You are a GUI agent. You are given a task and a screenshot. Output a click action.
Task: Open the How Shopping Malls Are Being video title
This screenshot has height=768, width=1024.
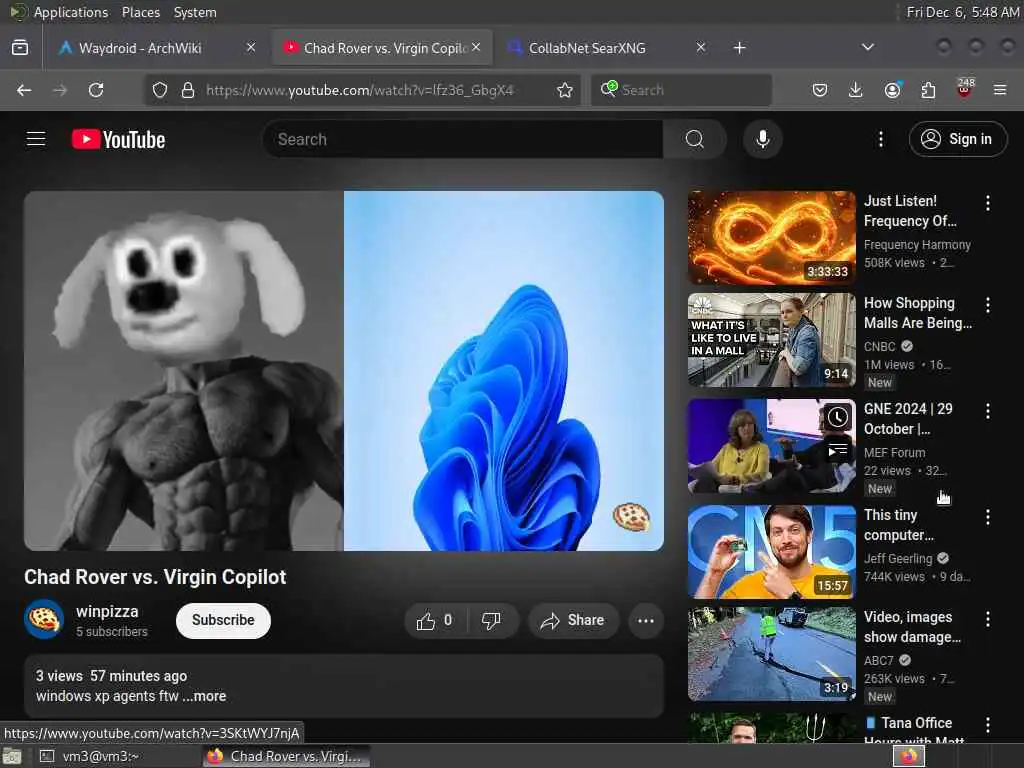pyautogui.click(x=918, y=313)
